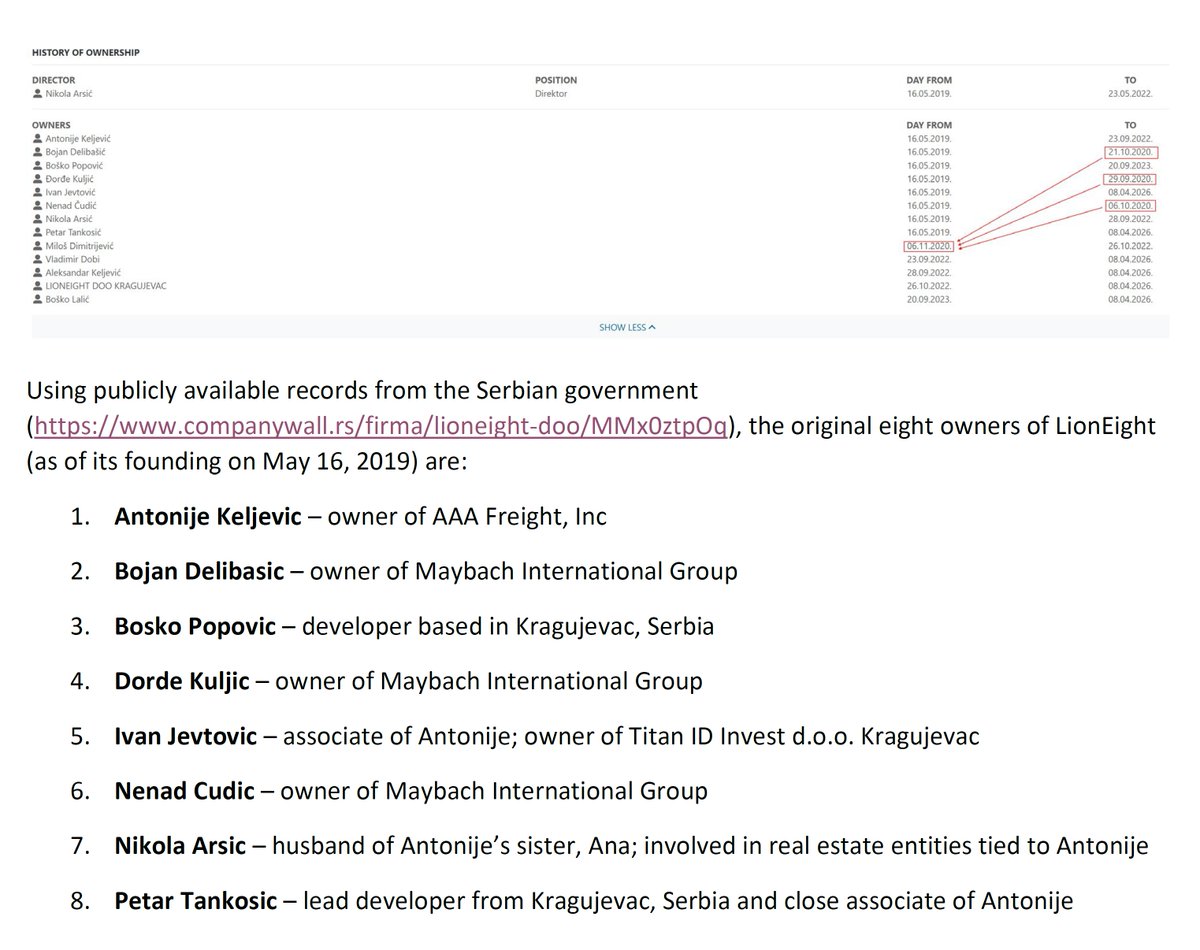Click the person icon next to Vladimir Dobi
The image size is (1200, 950).
[x=38, y=259]
